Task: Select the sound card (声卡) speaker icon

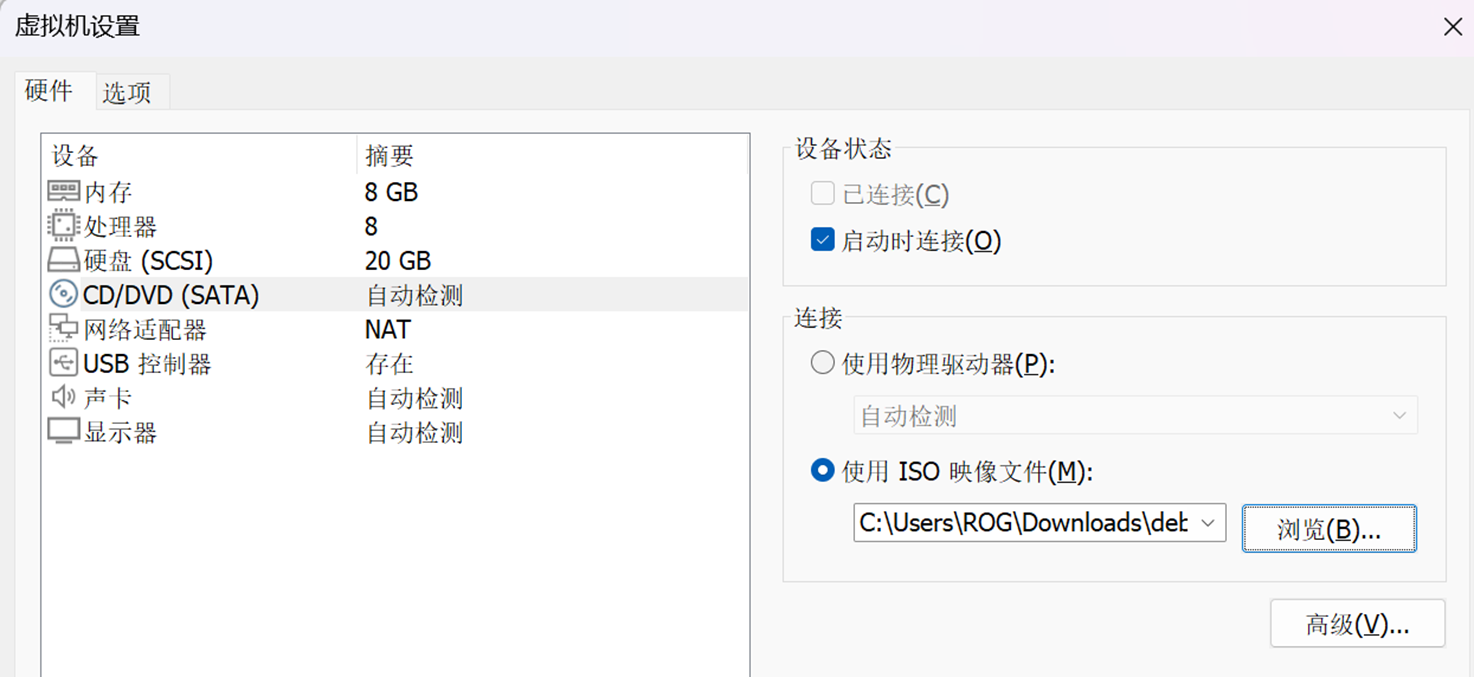Action: (63, 398)
